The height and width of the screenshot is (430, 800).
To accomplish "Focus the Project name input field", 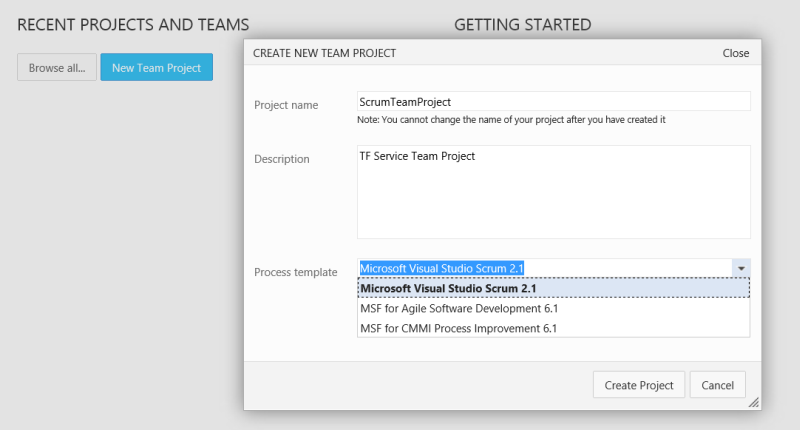I will tap(553, 101).
